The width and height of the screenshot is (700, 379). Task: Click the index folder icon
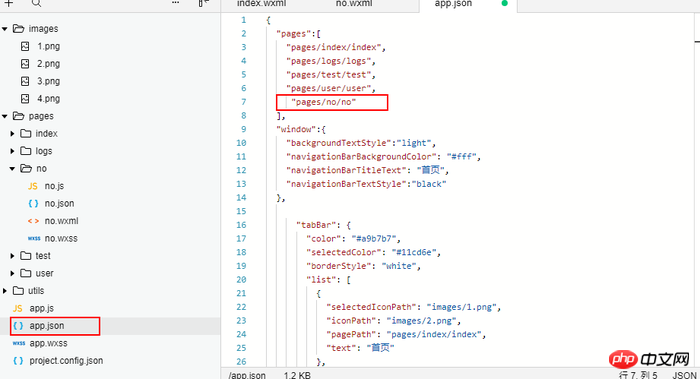tap(26, 133)
